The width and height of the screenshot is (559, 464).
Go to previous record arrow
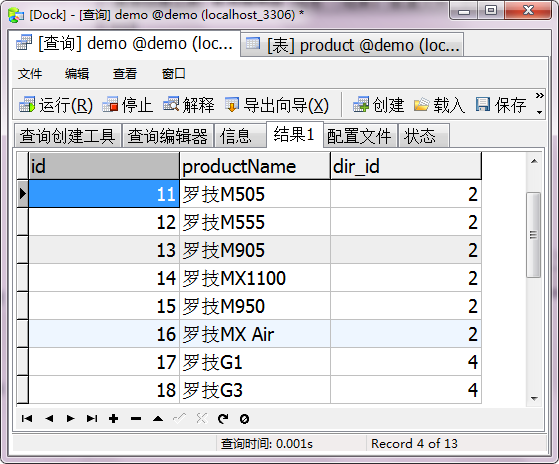pyautogui.click(x=49, y=418)
